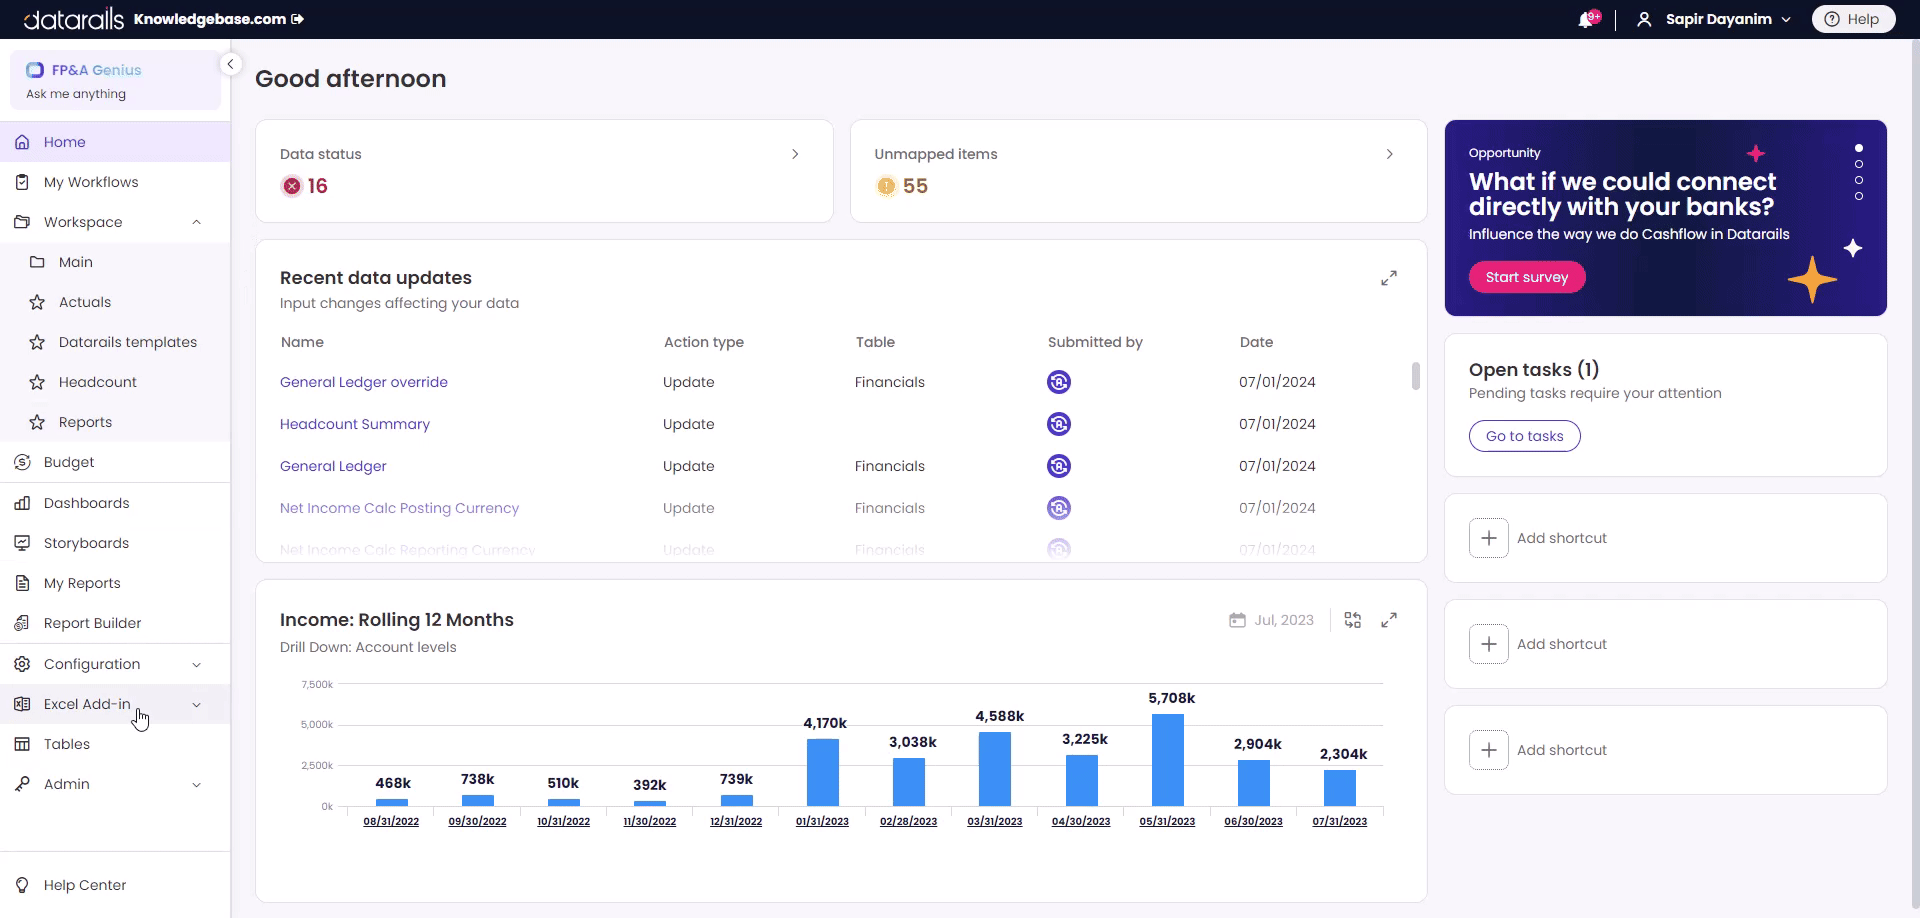Click the chart settings icon beside Jul, 2023
This screenshot has height=918, width=1920.
pos(1353,620)
